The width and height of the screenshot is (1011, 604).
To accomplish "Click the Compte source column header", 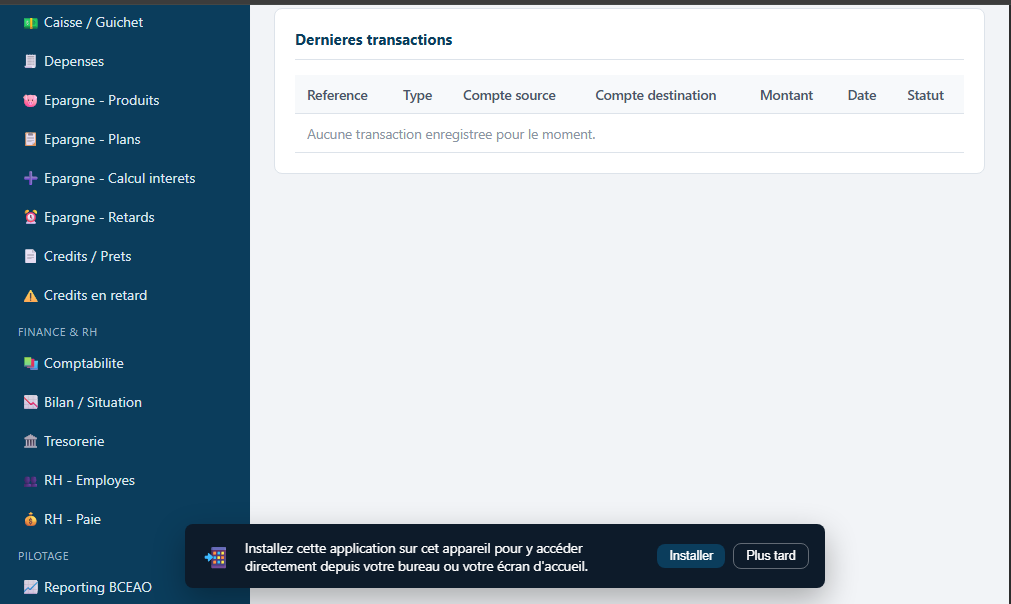I will tap(509, 95).
